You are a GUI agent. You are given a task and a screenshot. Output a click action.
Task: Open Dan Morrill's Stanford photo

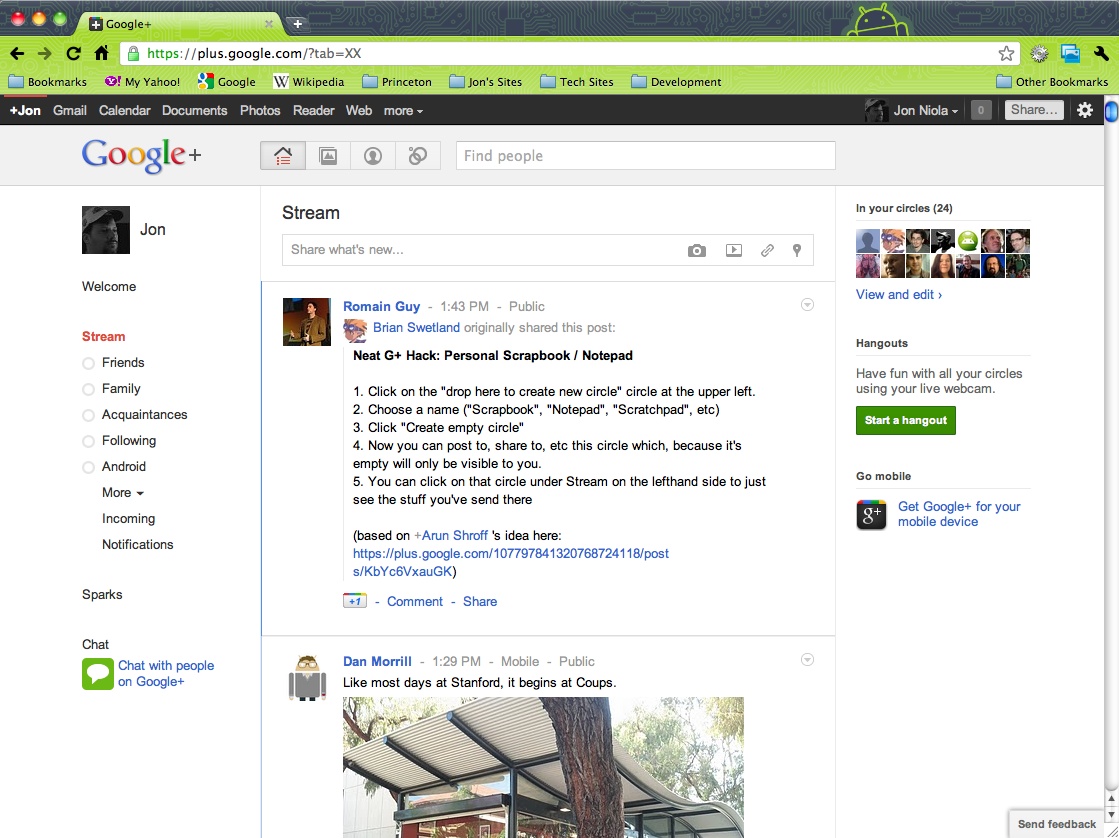pos(543,767)
